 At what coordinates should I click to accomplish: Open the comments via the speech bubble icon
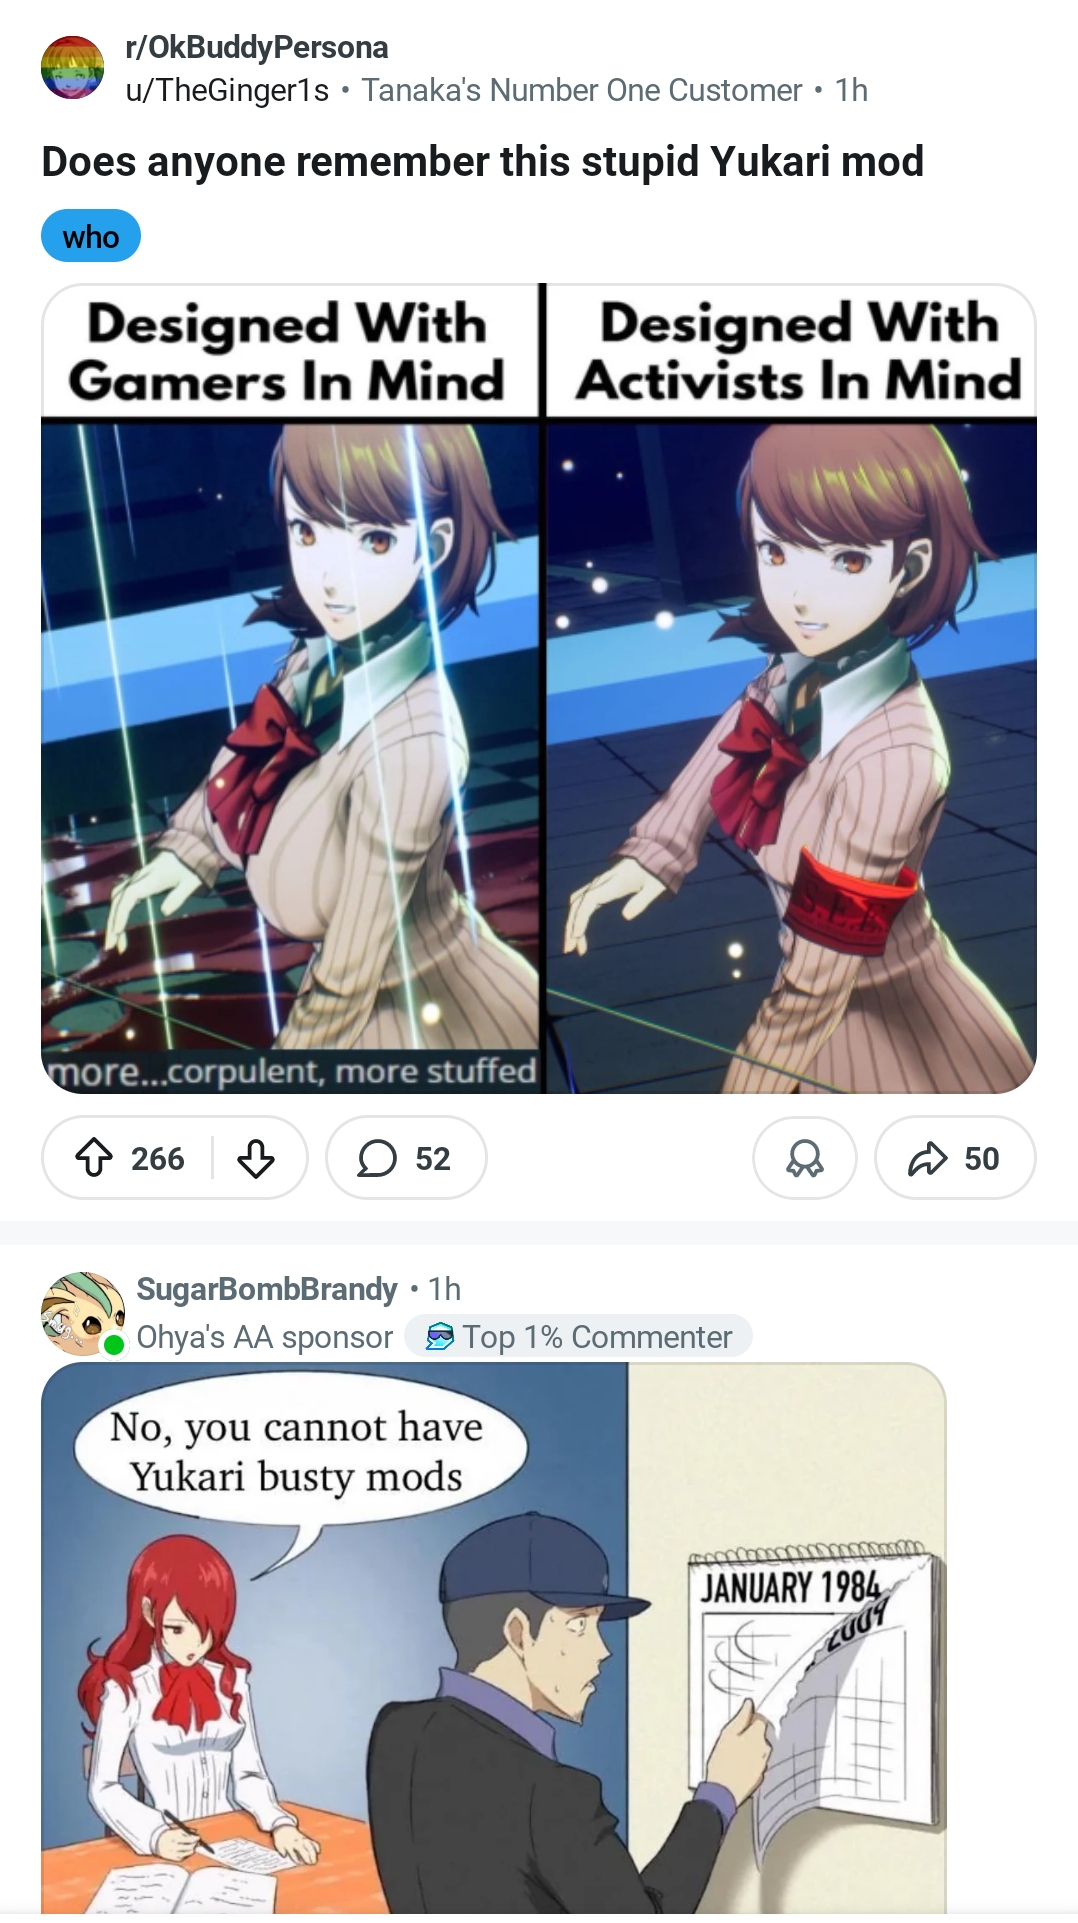[x=377, y=1158]
